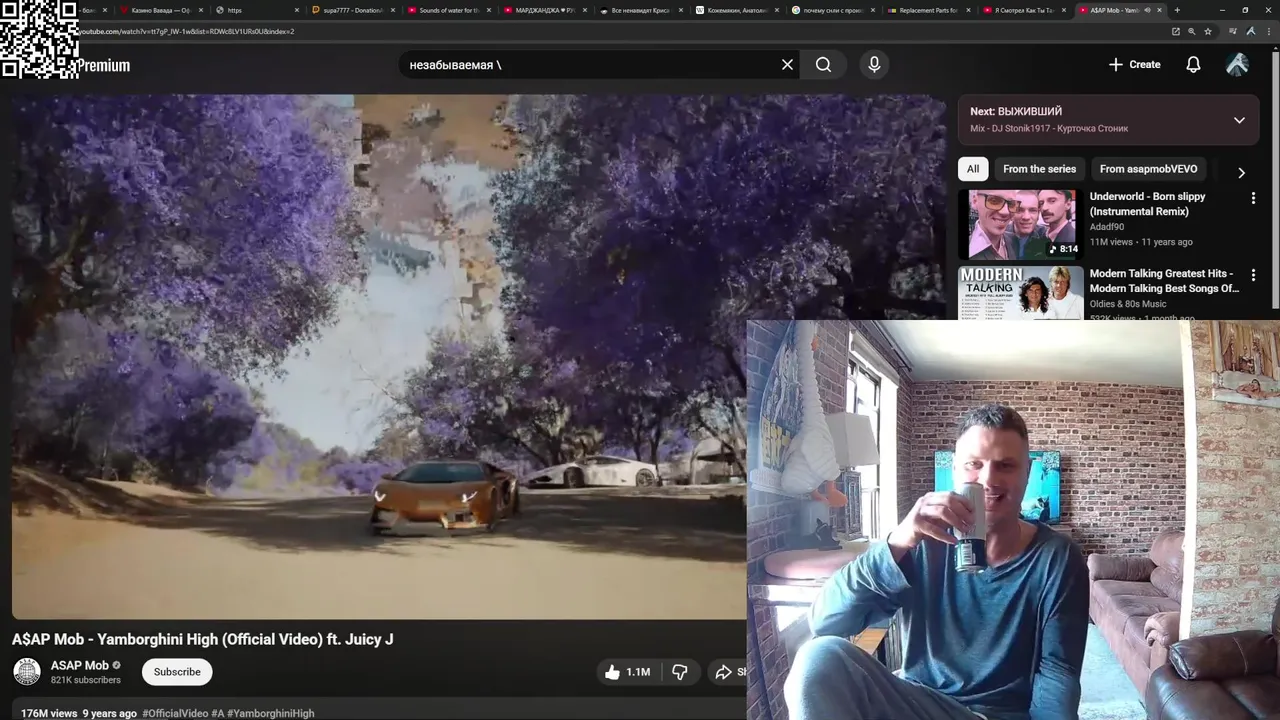Switch to the Sounds of water tab
1280x720 pixels.
pyautogui.click(x=448, y=10)
